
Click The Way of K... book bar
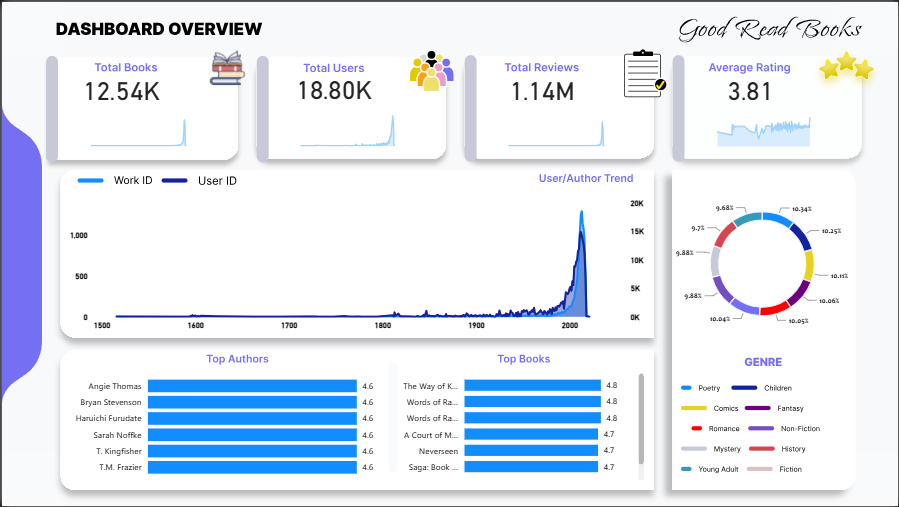(533, 385)
